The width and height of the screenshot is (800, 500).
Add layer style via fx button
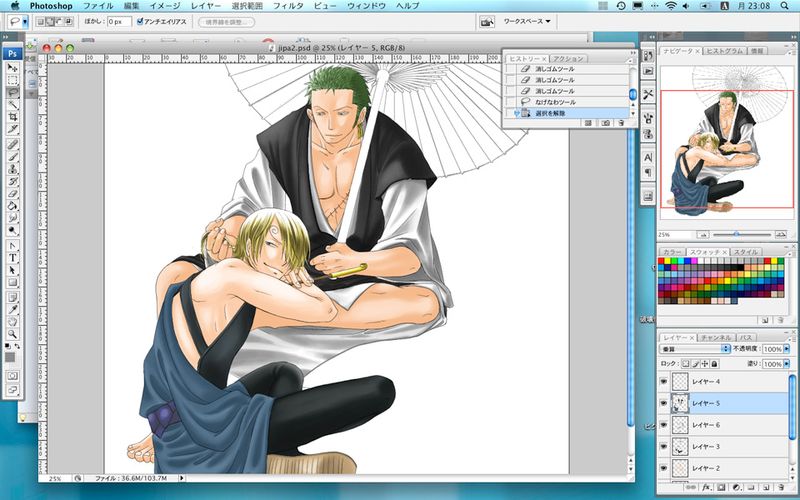click(x=707, y=488)
